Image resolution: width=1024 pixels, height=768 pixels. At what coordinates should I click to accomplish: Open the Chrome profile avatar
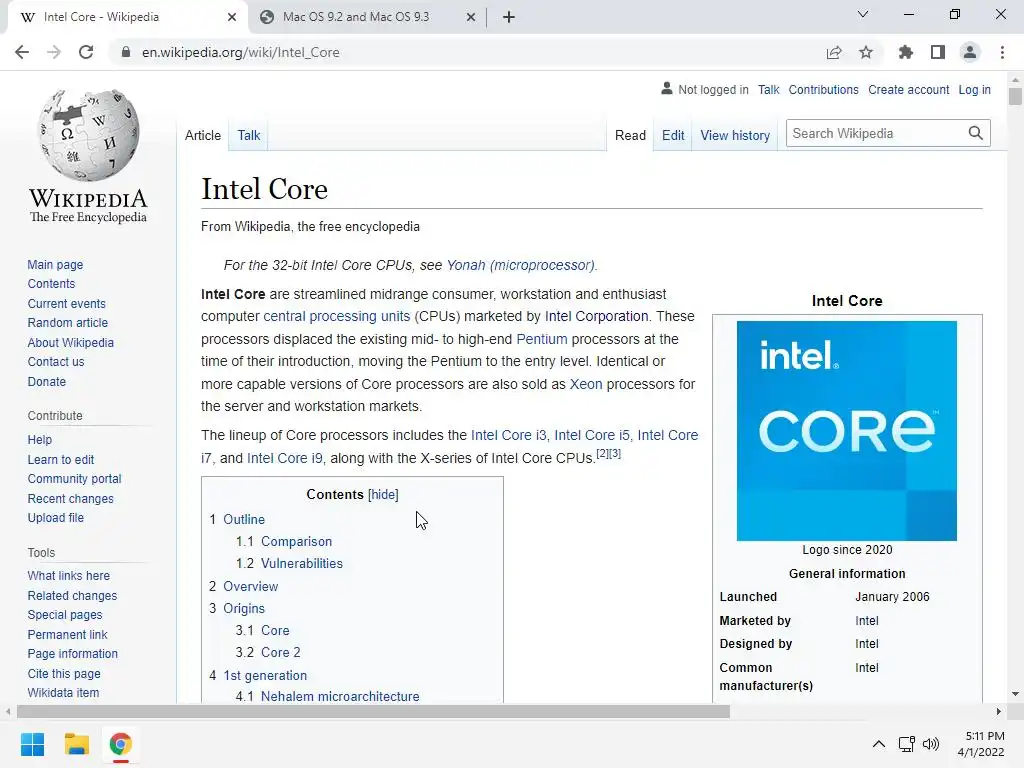pyautogui.click(x=970, y=52)
